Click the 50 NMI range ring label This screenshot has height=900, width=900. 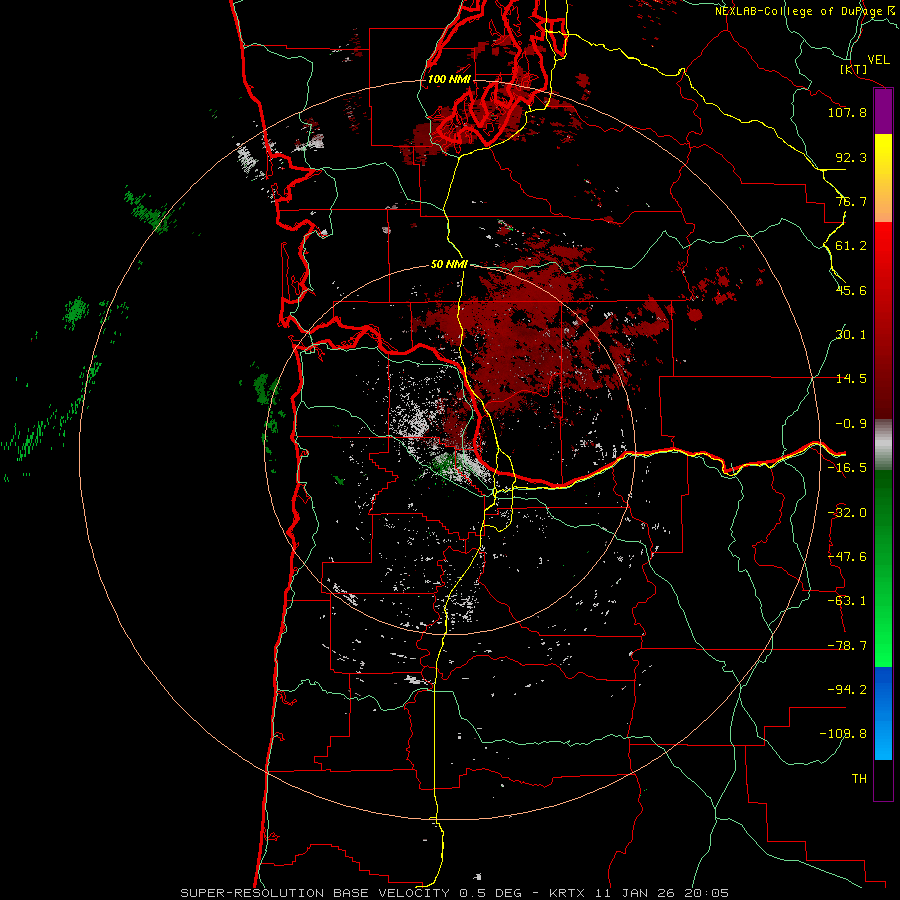pyautogui.click(x=449, y=265)
